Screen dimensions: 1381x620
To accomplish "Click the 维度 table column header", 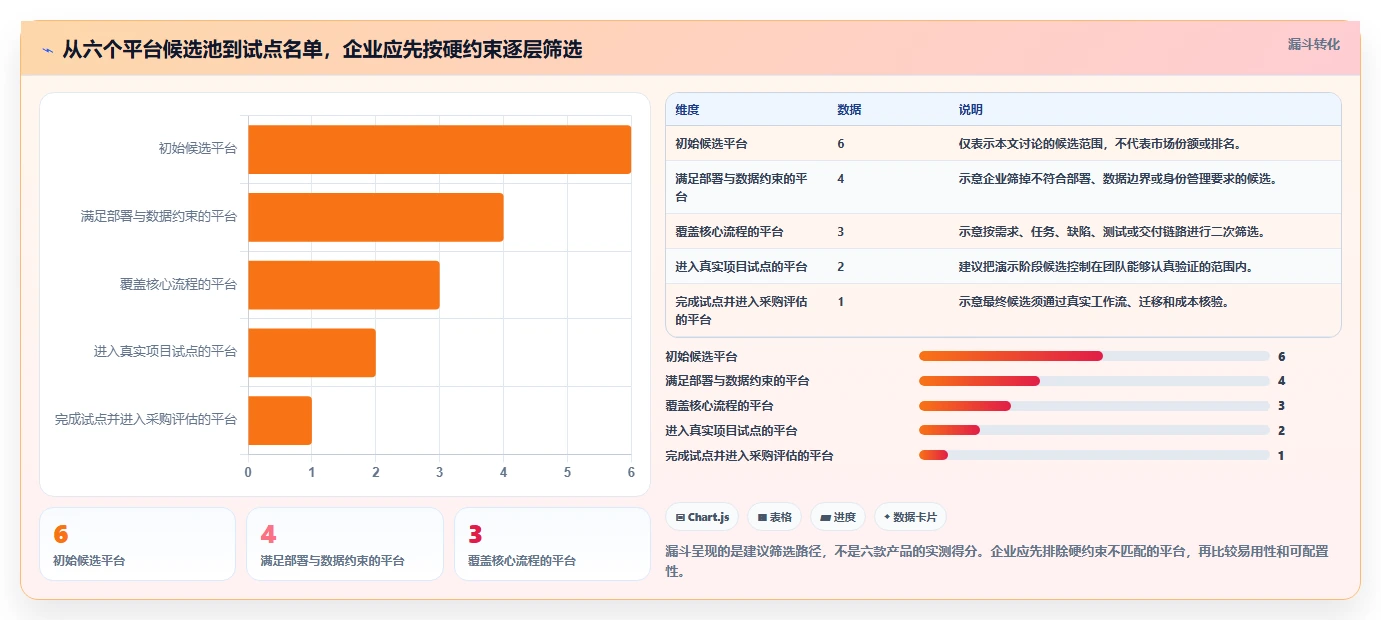I will (687, 110).
